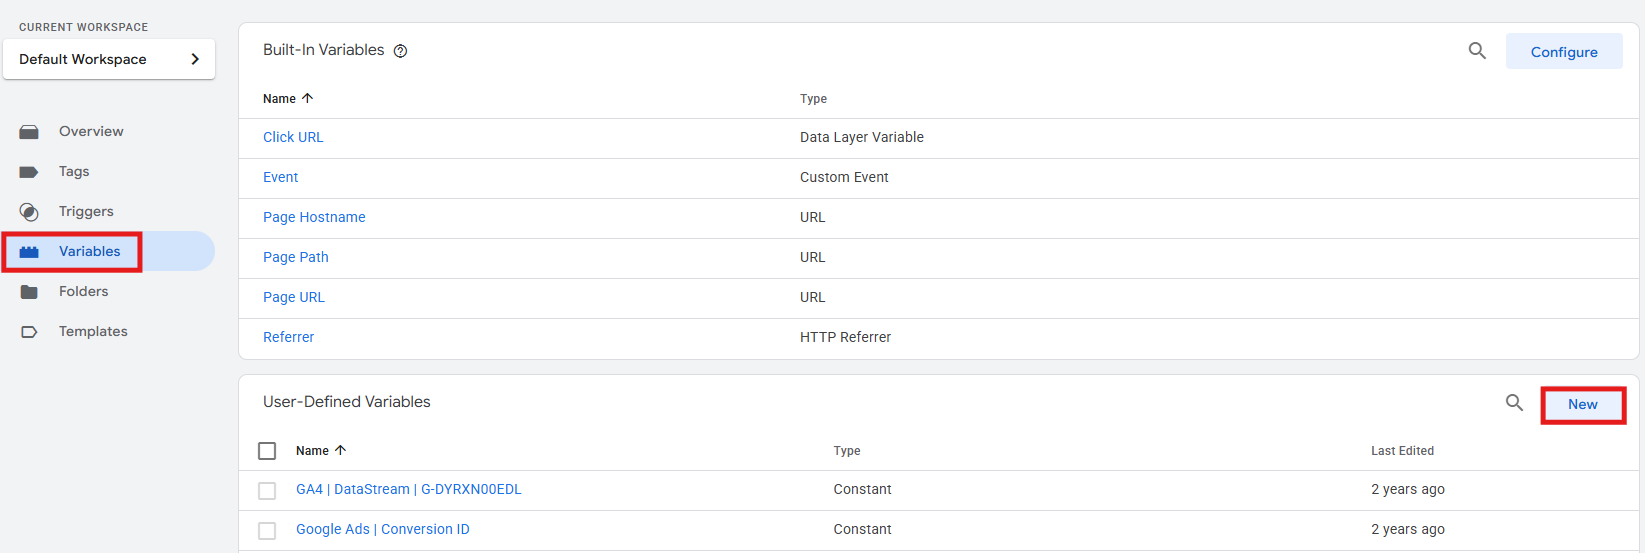Search the Built-In Variables table

[x=1477, y=50]
